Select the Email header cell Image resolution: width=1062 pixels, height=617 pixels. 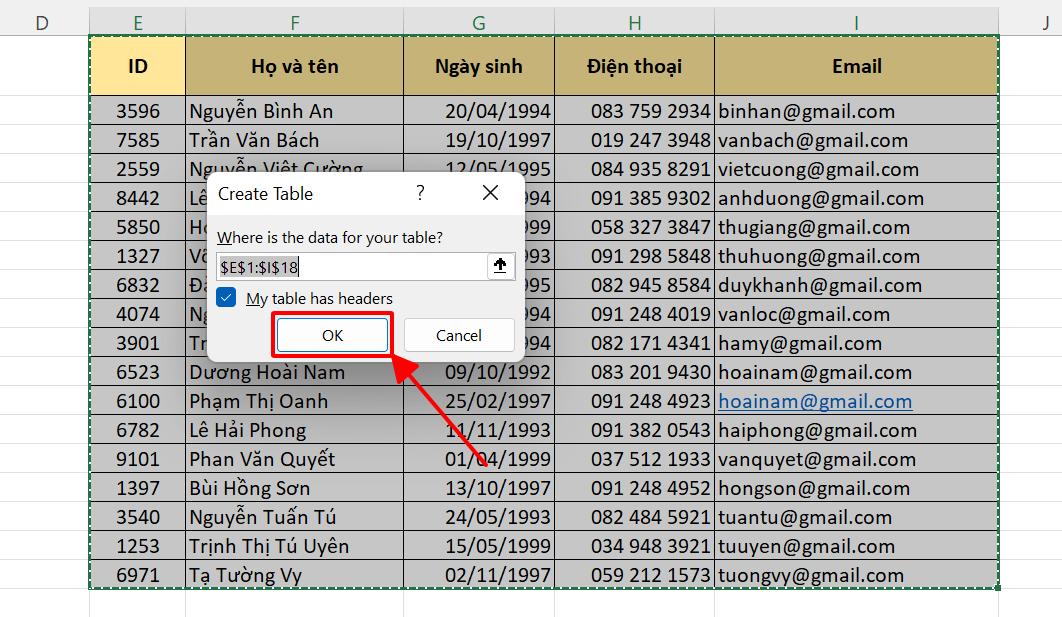pyautogui.click(x=857, y=65)
